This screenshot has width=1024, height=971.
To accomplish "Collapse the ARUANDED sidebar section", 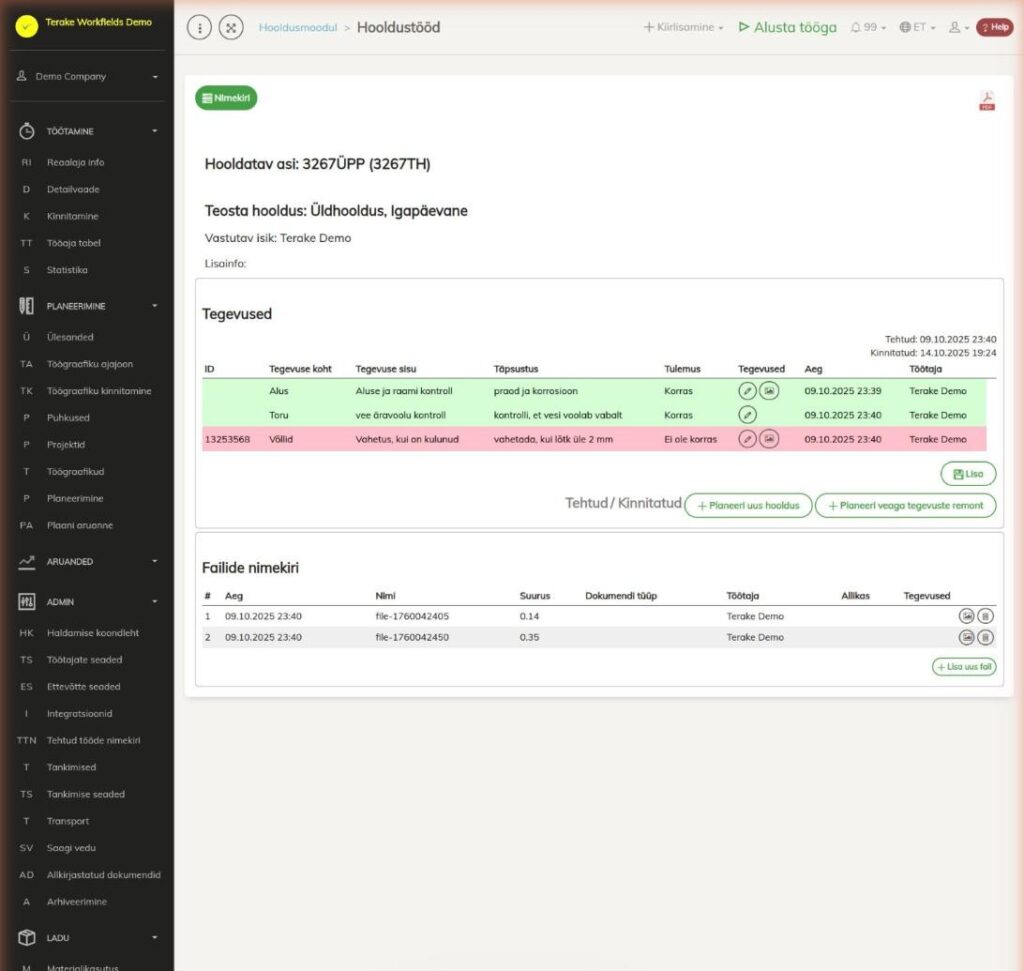I will click(x=87, y=562).
